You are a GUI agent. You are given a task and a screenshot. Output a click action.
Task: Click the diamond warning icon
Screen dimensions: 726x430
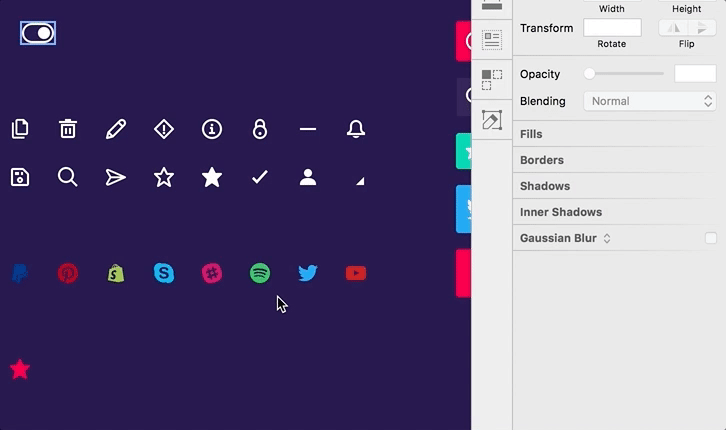(164, 129)
